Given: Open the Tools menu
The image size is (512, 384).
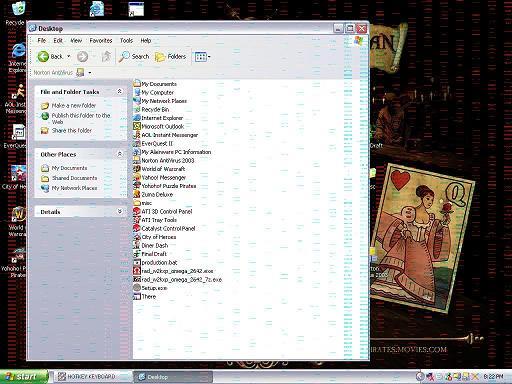Looking at the screenshot, I should tap(126, 40).
